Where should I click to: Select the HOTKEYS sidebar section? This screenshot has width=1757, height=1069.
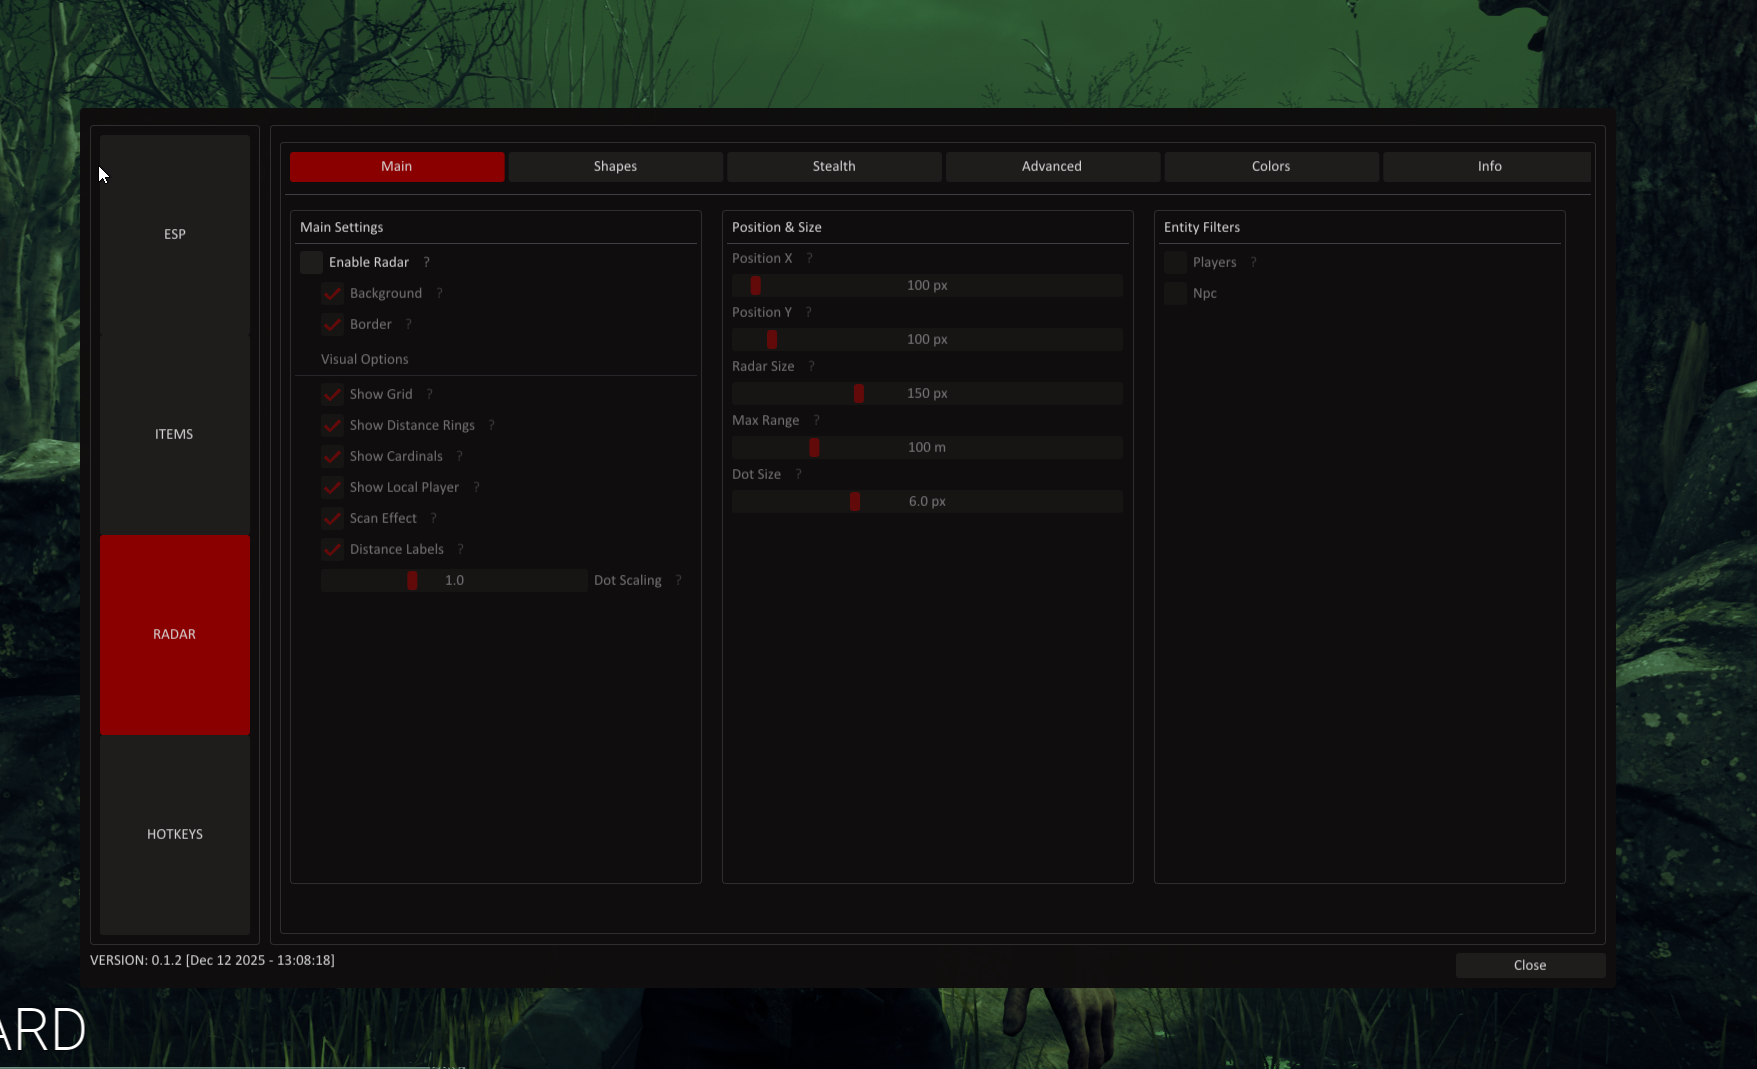175,834
